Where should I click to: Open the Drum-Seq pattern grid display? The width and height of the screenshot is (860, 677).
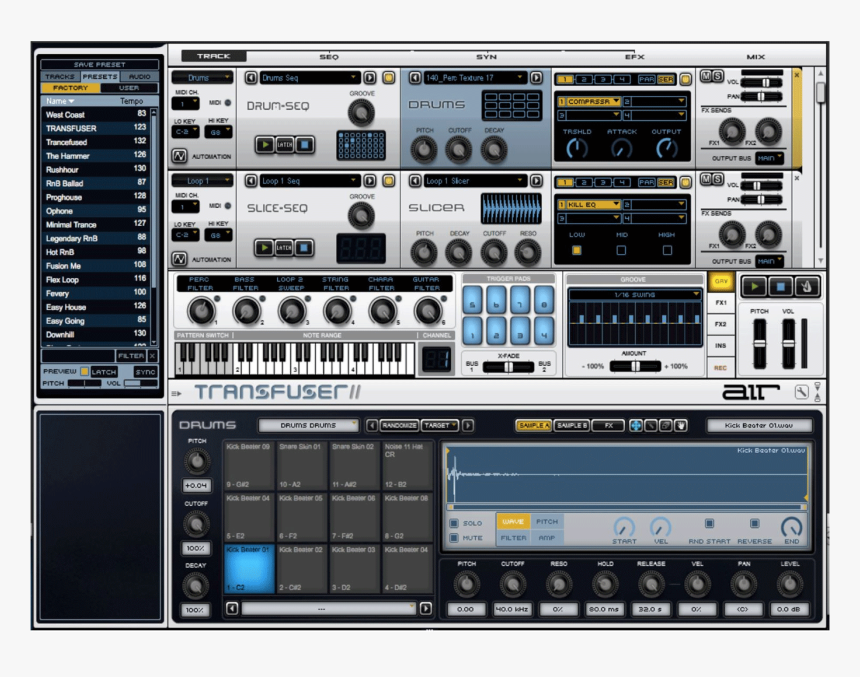point(361,145)
